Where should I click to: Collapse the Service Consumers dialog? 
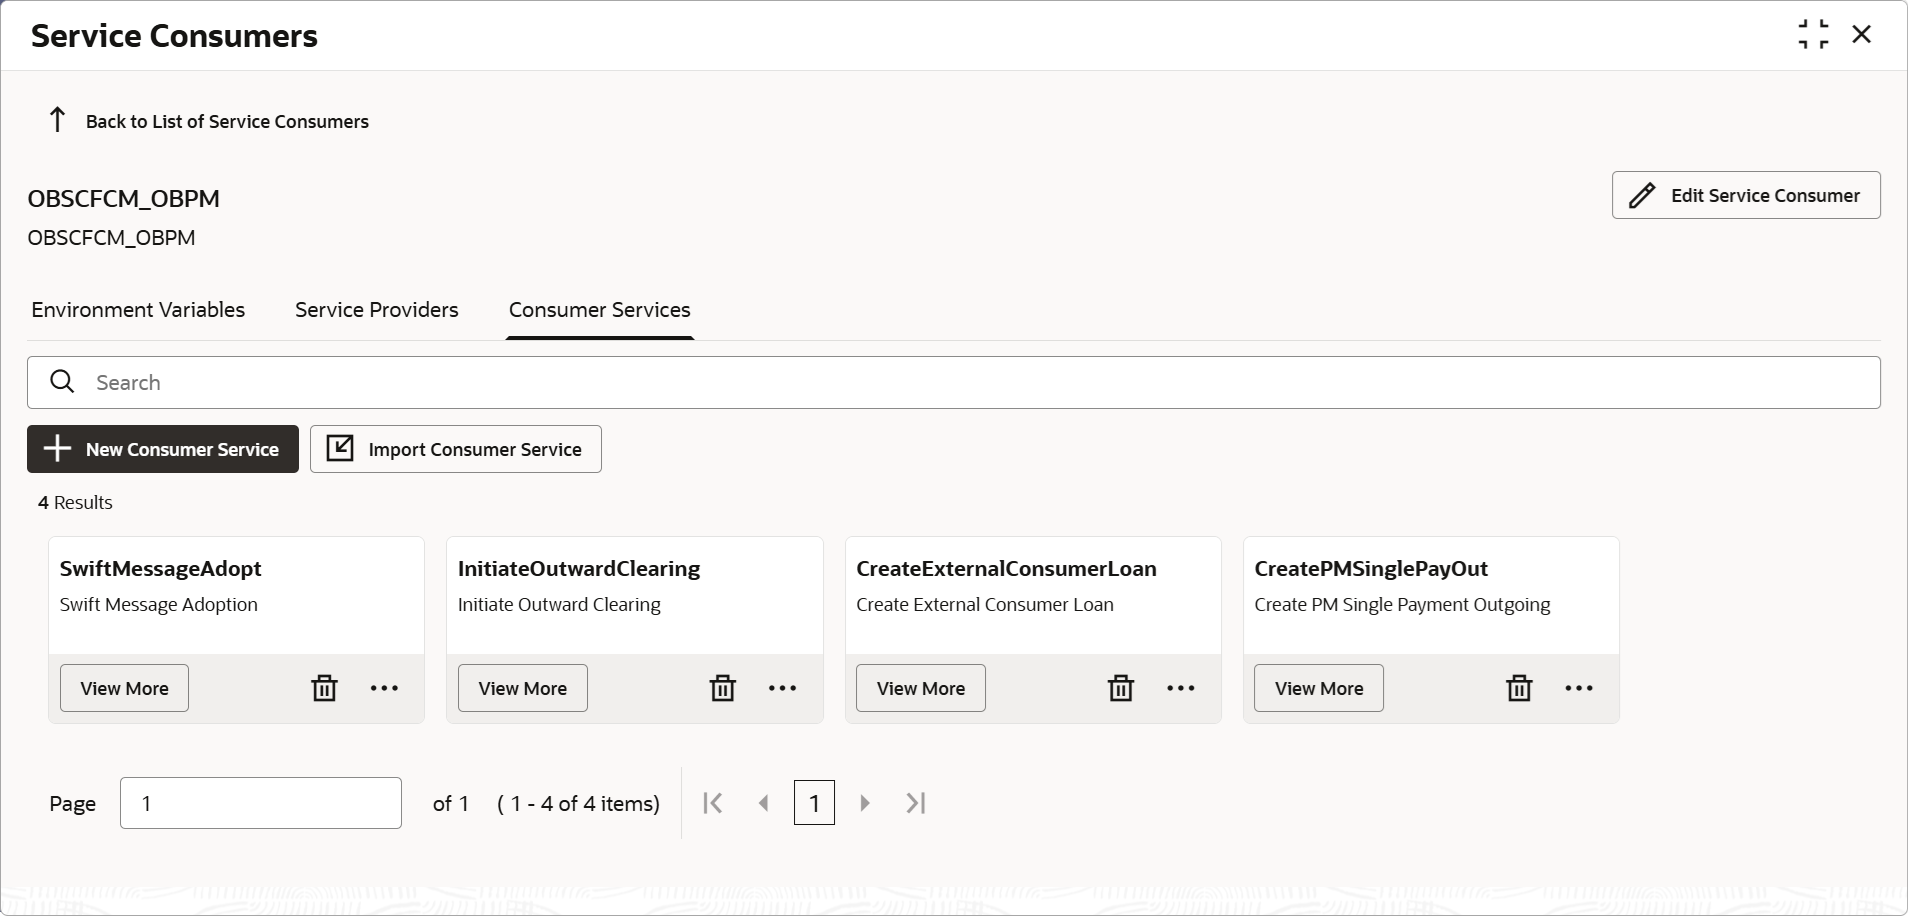pos(1813,34)
